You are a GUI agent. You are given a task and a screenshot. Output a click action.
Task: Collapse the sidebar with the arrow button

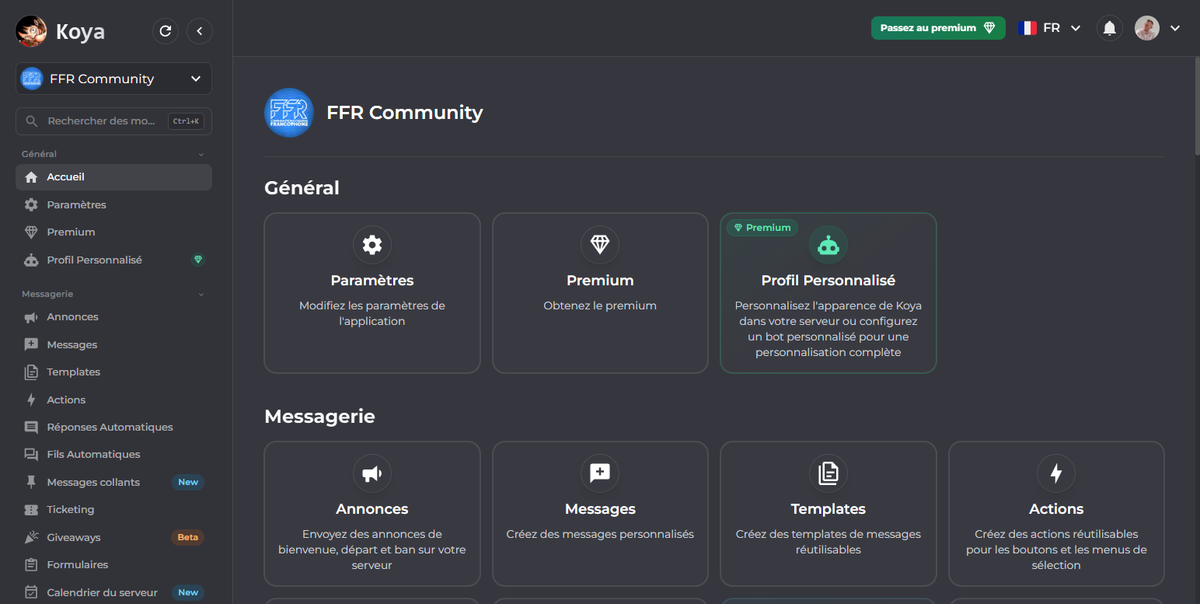click(x=200, y=31)
